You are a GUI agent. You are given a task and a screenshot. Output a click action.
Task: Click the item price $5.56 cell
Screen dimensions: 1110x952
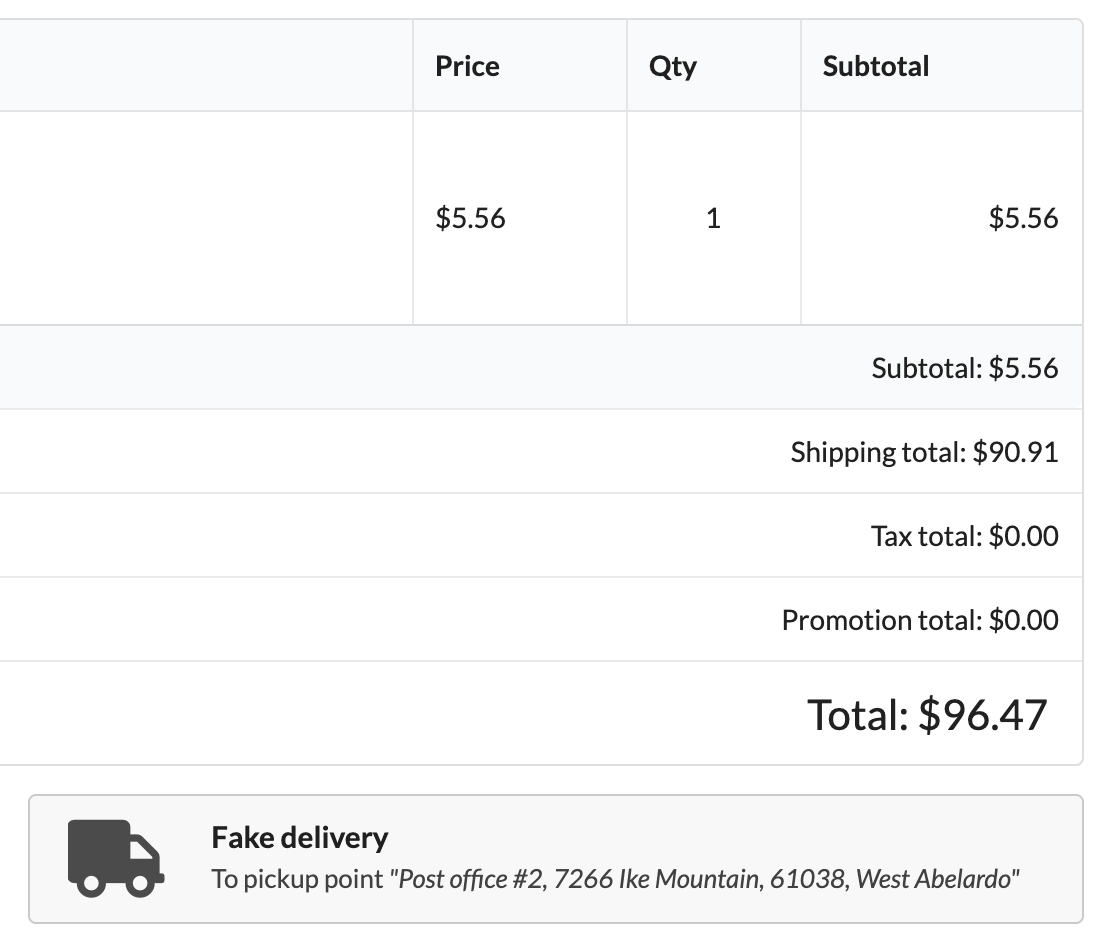(x=470, y=218)
